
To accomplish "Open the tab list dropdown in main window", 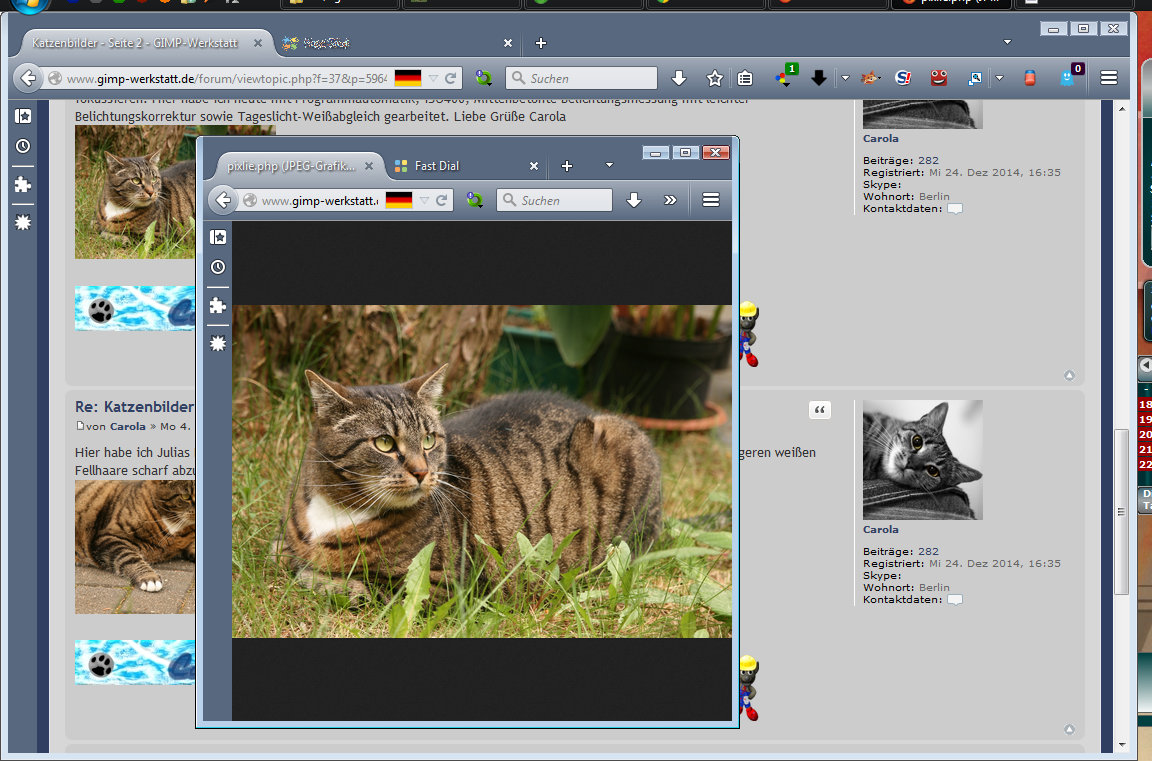I will [x=1007, y=42].
